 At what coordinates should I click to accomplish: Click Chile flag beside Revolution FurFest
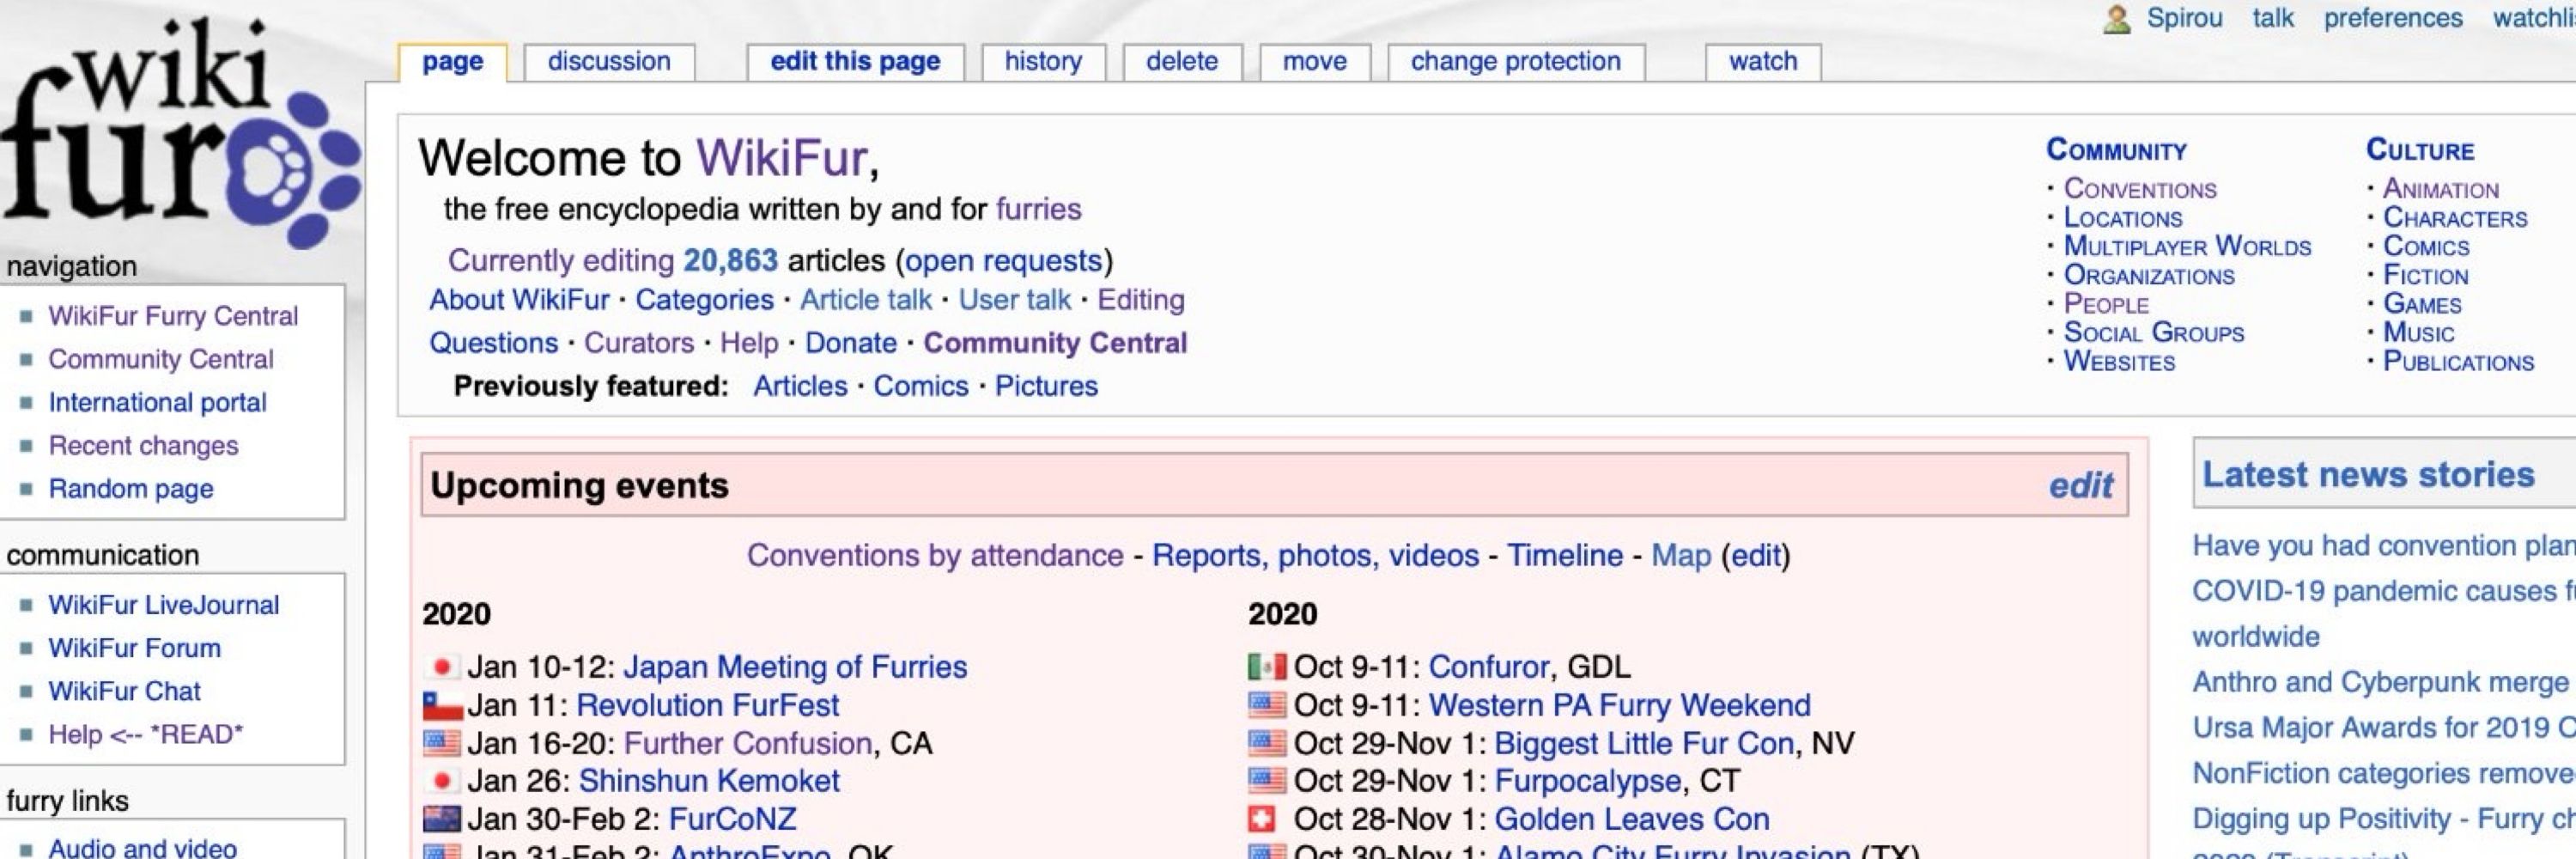(x=442, y=706)
